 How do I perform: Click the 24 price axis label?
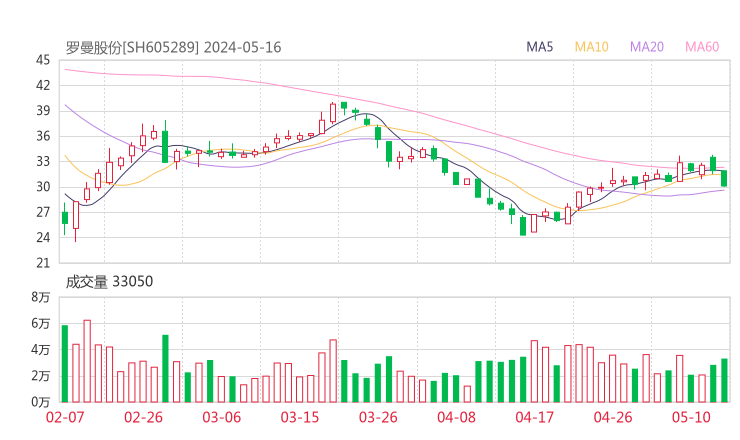[43, 237]
